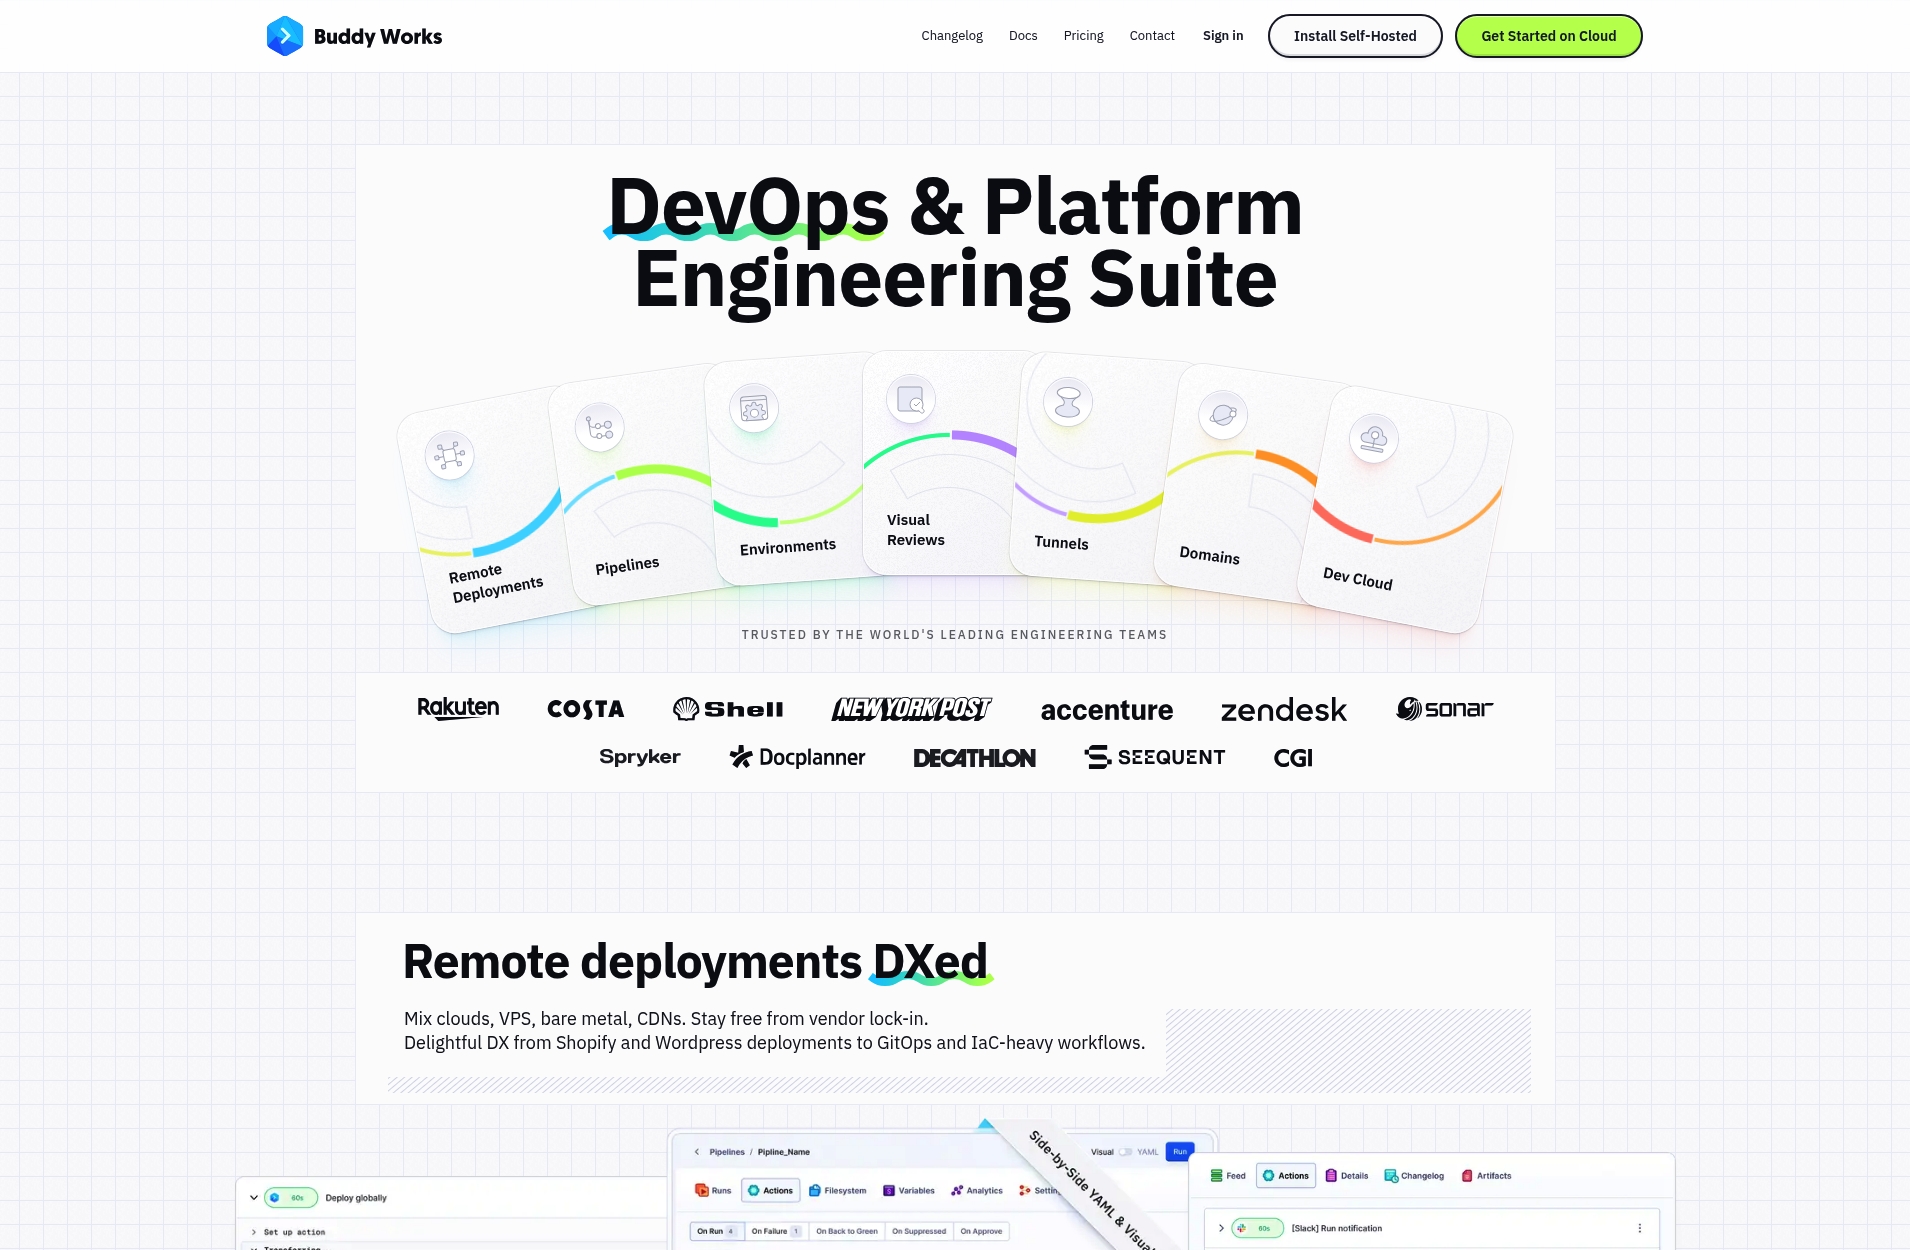
Task: Open the Variables tab
Action: click(909, 1190)
